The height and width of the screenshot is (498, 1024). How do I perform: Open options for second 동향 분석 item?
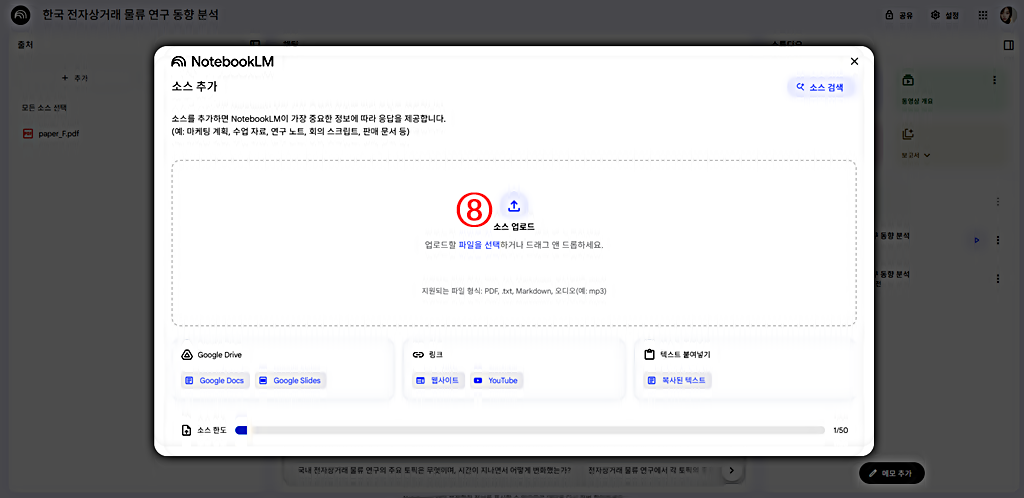[997, 279]
